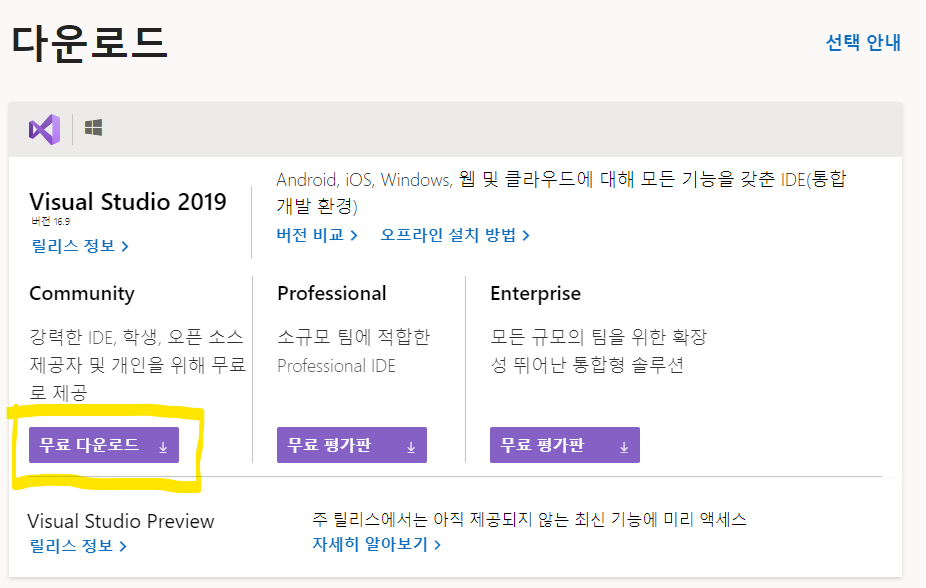
Task: Click the Professional IDE description text
Action: click(x=353, y=351)
